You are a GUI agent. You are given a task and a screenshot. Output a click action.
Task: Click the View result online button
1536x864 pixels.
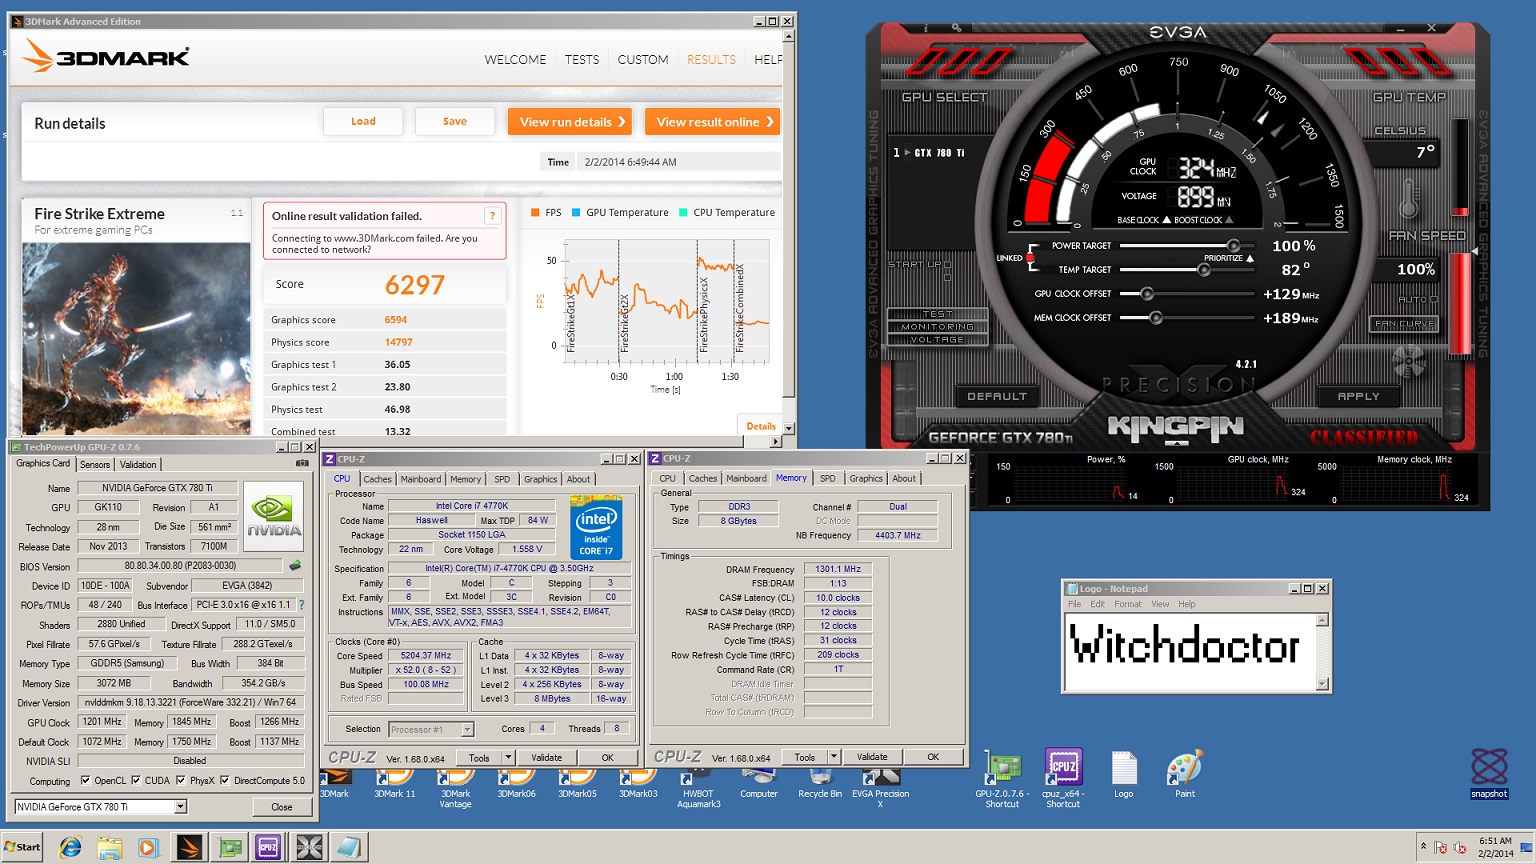[x=712, y=122]
